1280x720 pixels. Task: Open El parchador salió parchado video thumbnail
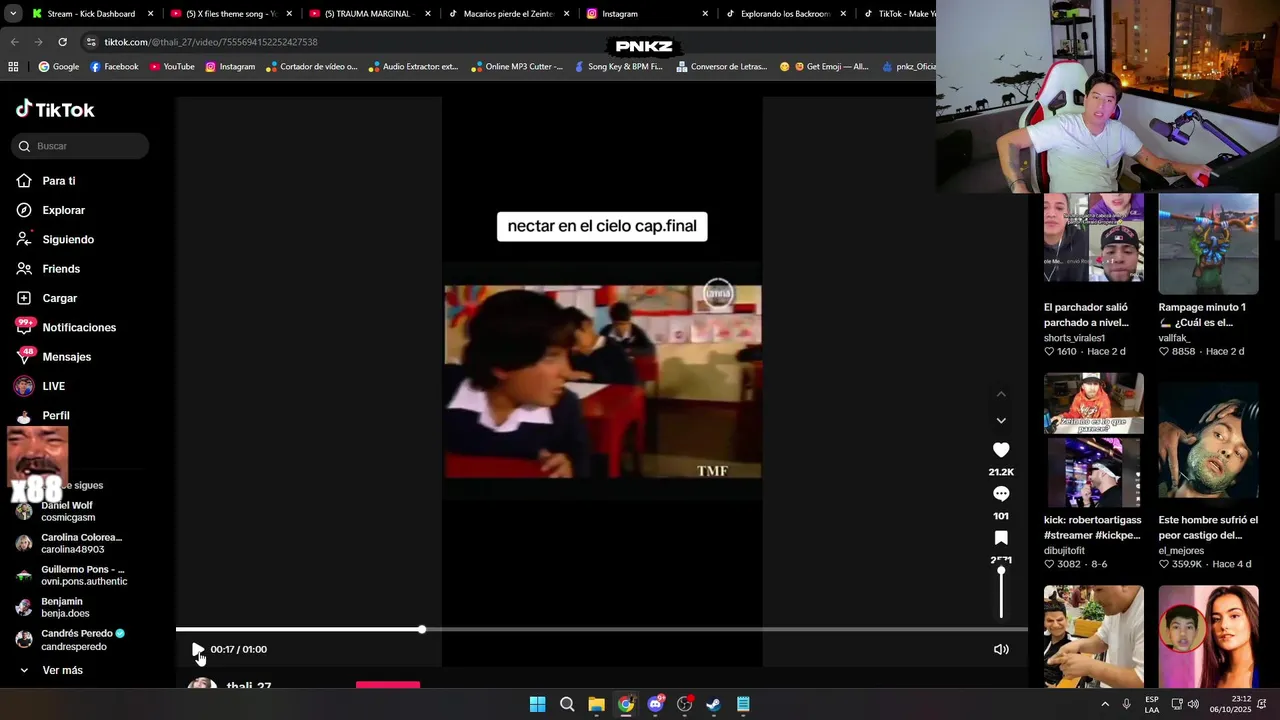tap(1094, 238)
